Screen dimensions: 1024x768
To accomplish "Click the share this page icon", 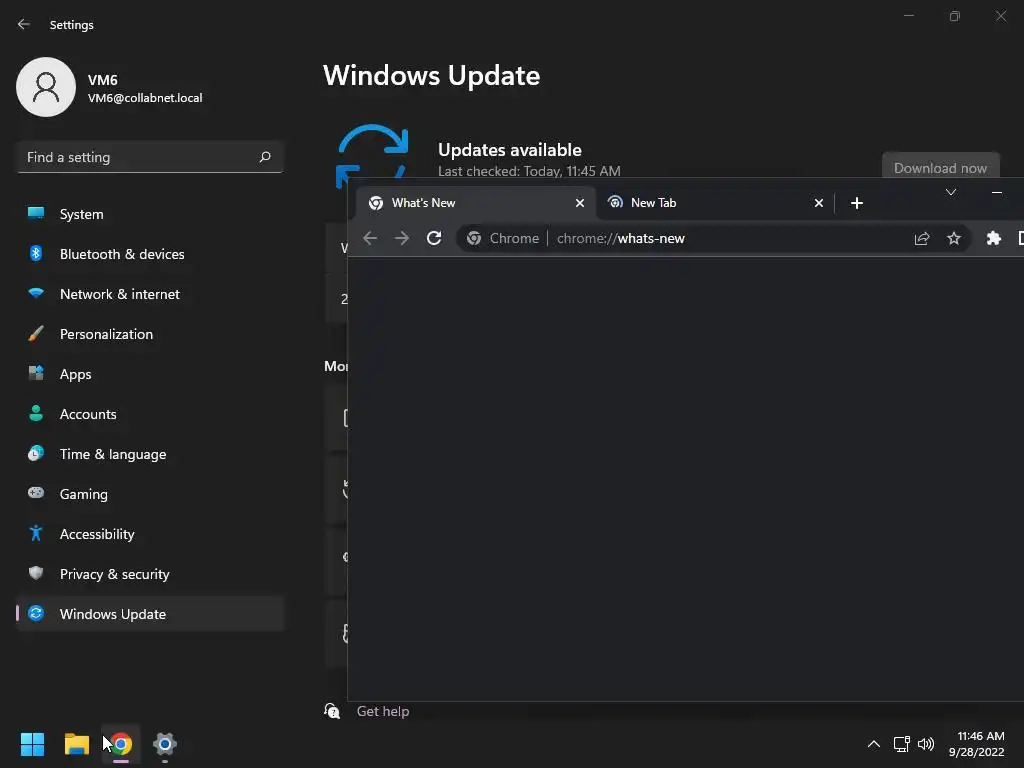I will pyautogui.click(x=921, y=238).
